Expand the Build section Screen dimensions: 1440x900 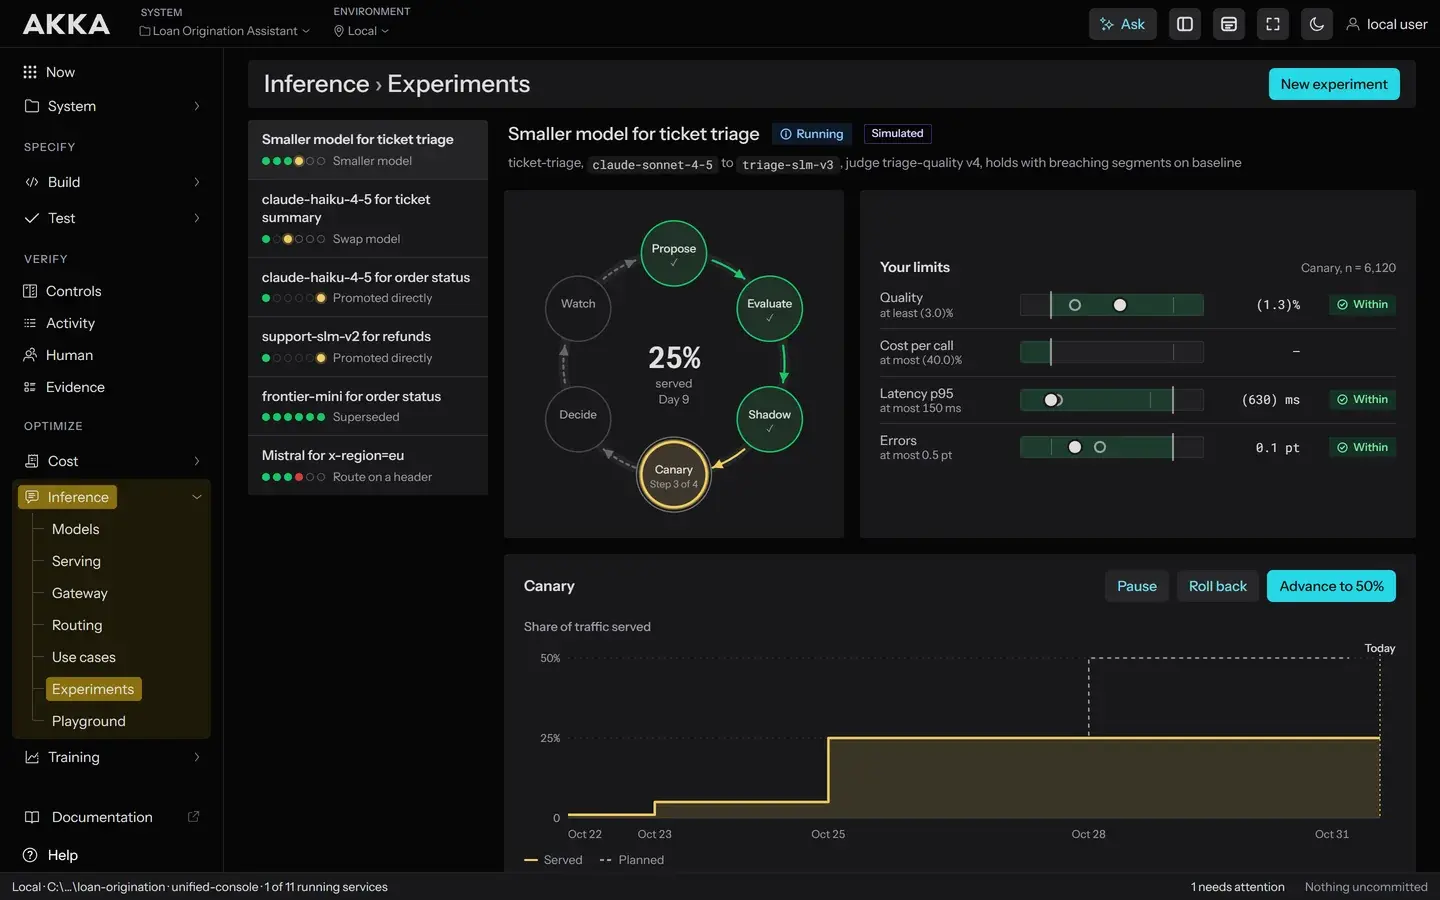(x=111, y=182)
